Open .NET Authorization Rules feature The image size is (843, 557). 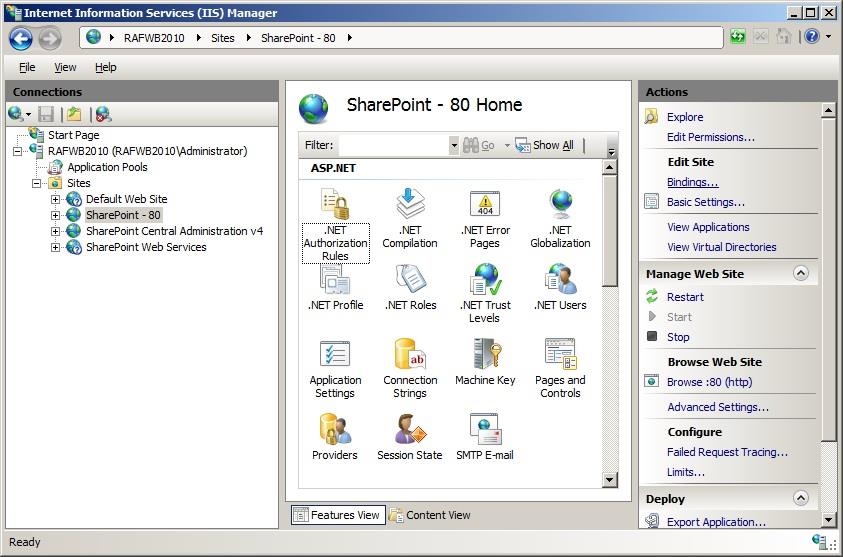click(335, 225)
